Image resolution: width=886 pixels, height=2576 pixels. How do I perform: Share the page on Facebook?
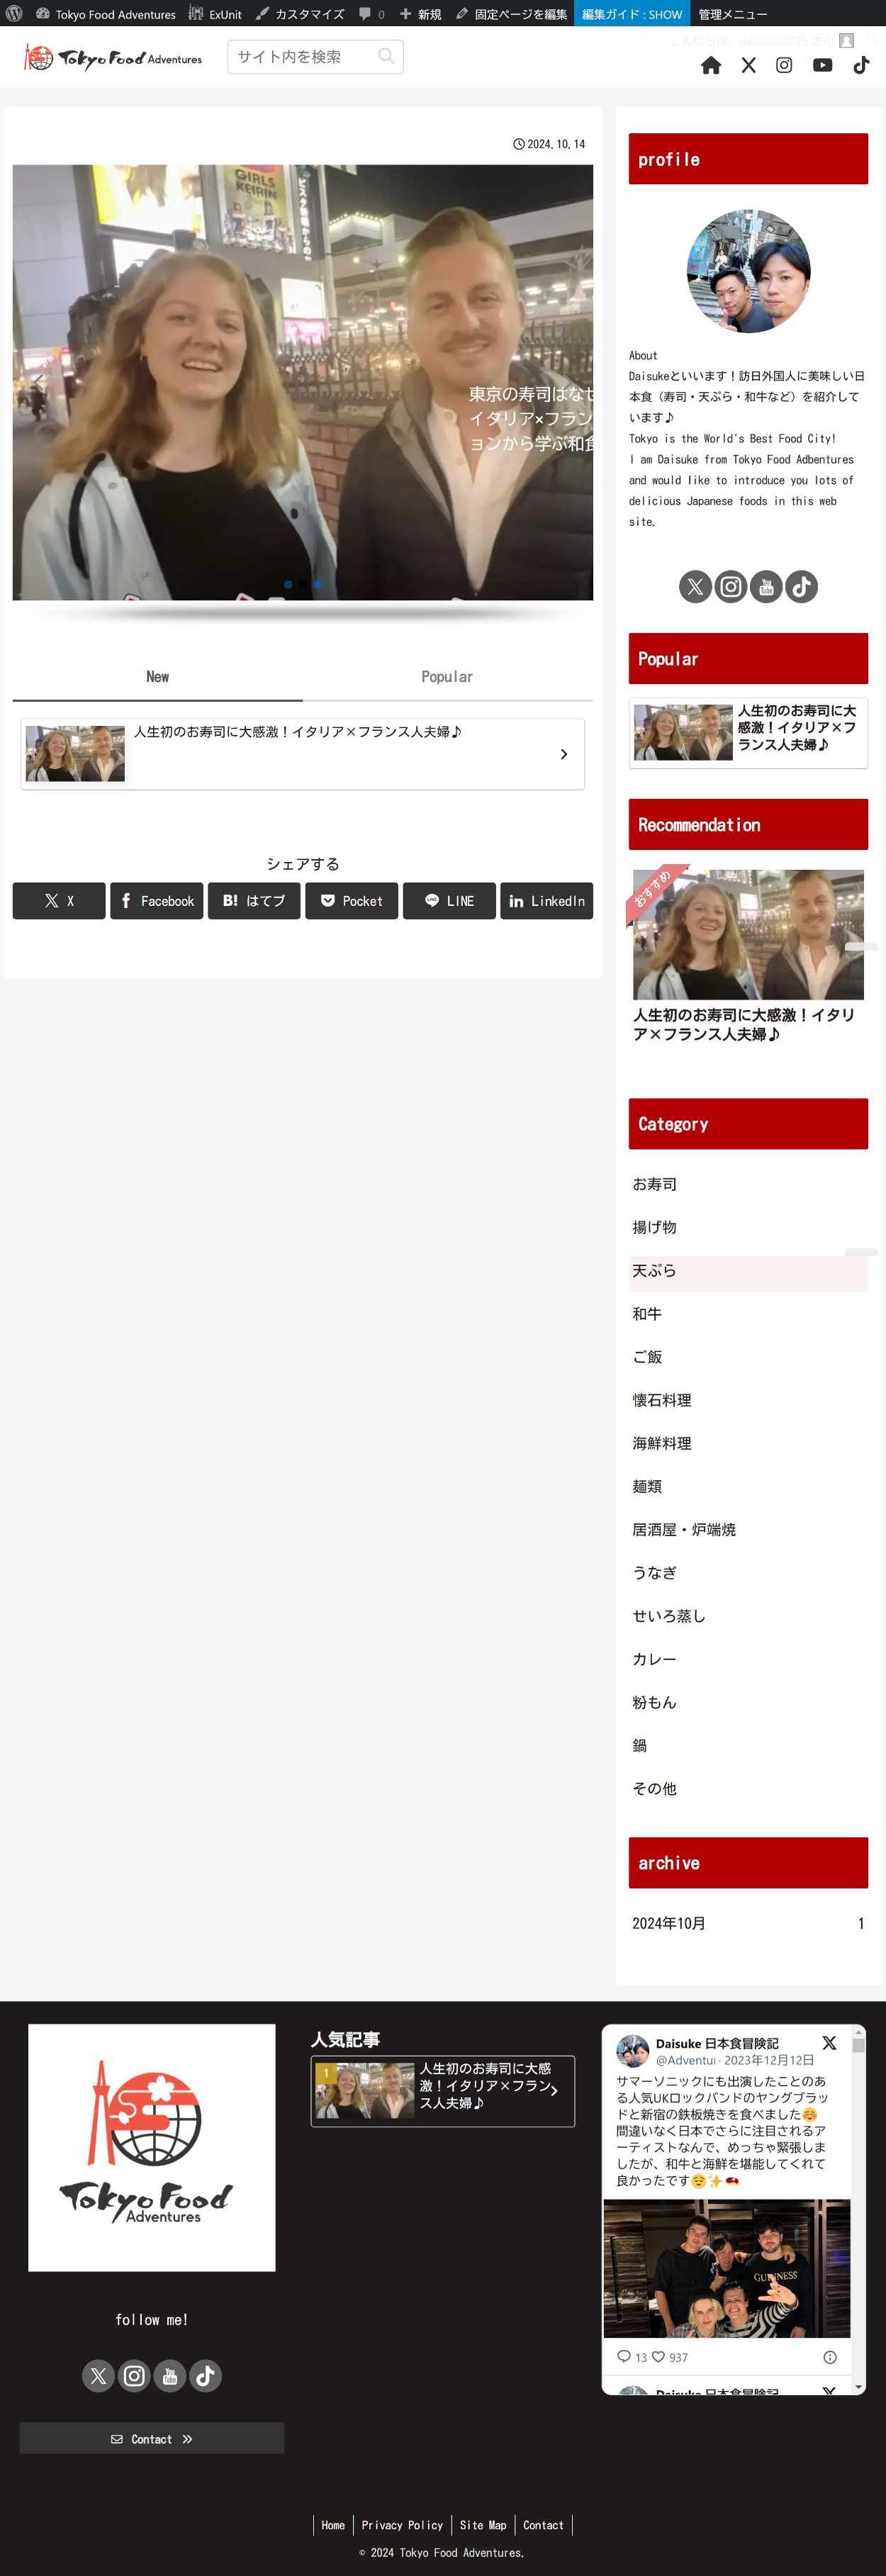[157, 901]
